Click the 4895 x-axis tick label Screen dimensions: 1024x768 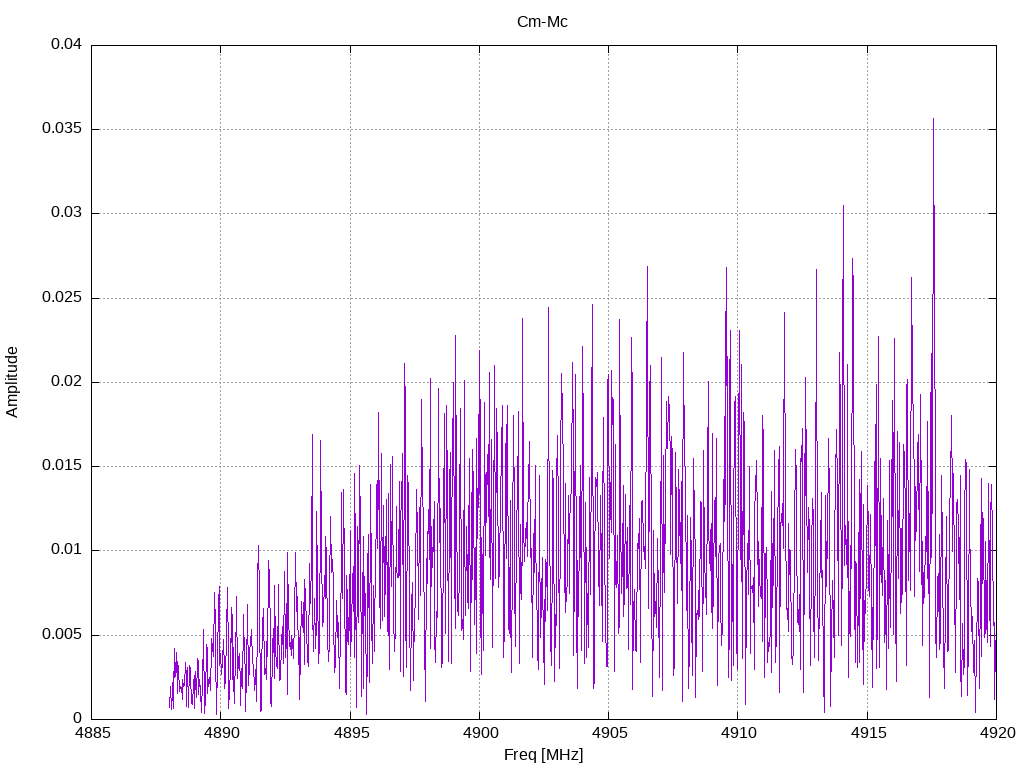coord(351,733)
